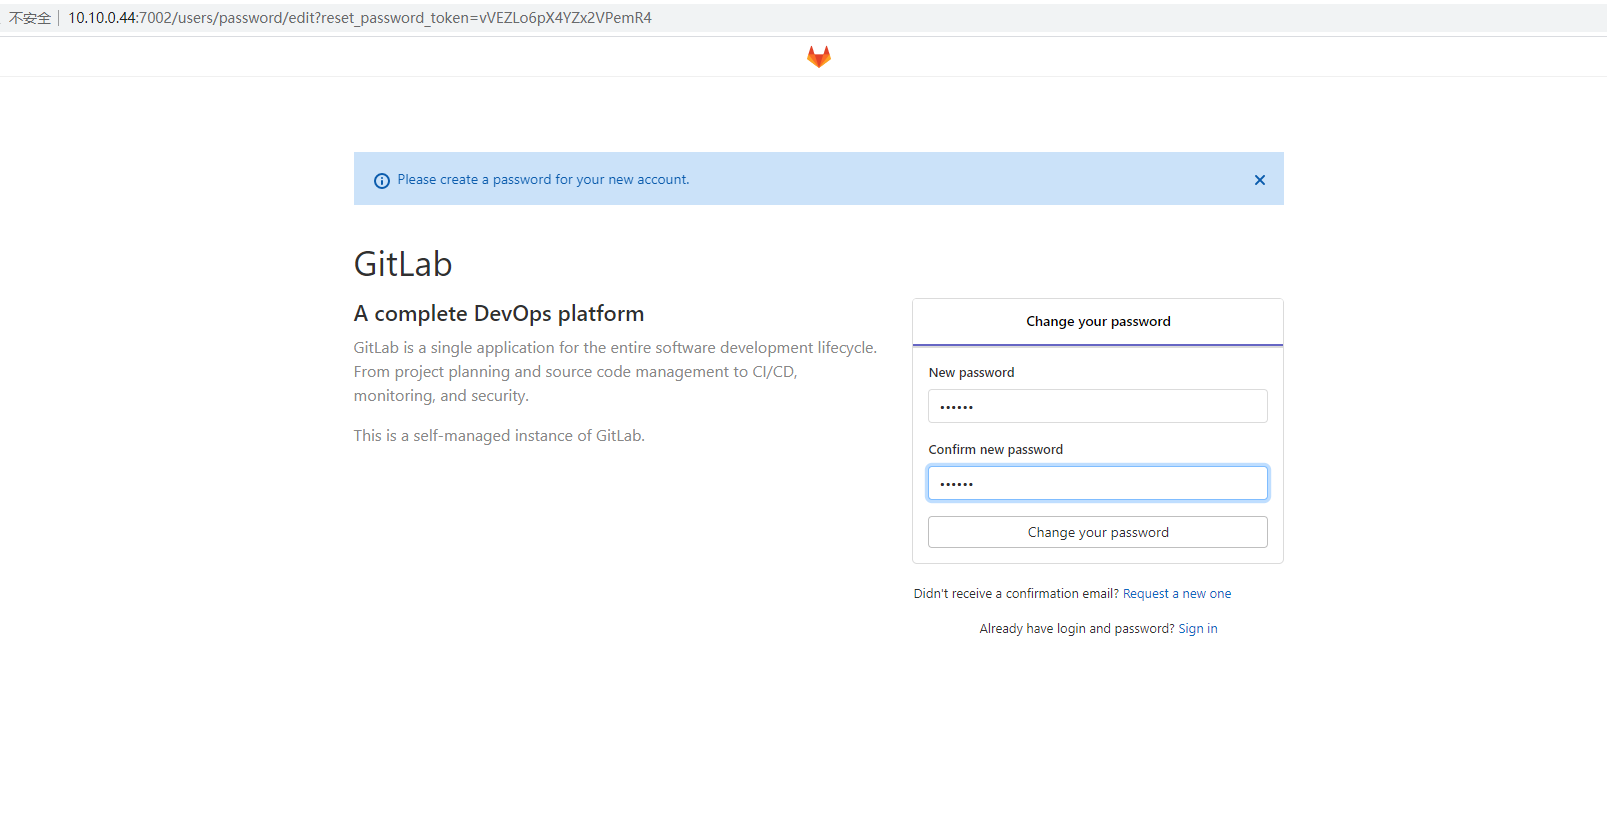Focus the Confirm new password field
The width and height of the screenshot is (1607, 831).
1098,483
